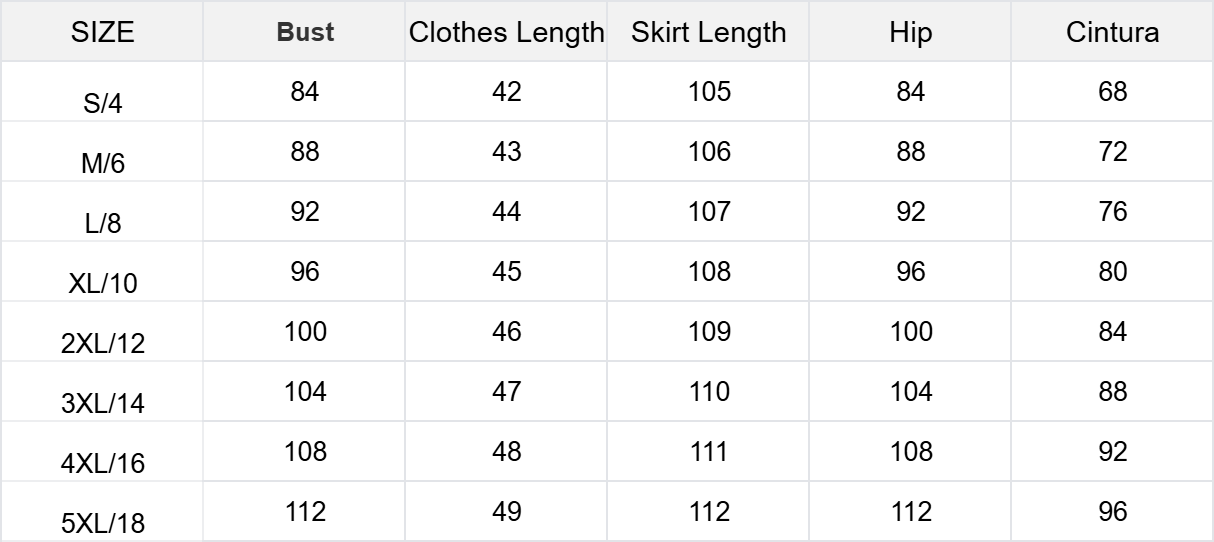Click the Clothes Length value 45 cell
Viewport: 1214px width, 542px height.
click(x=507, y=272)
